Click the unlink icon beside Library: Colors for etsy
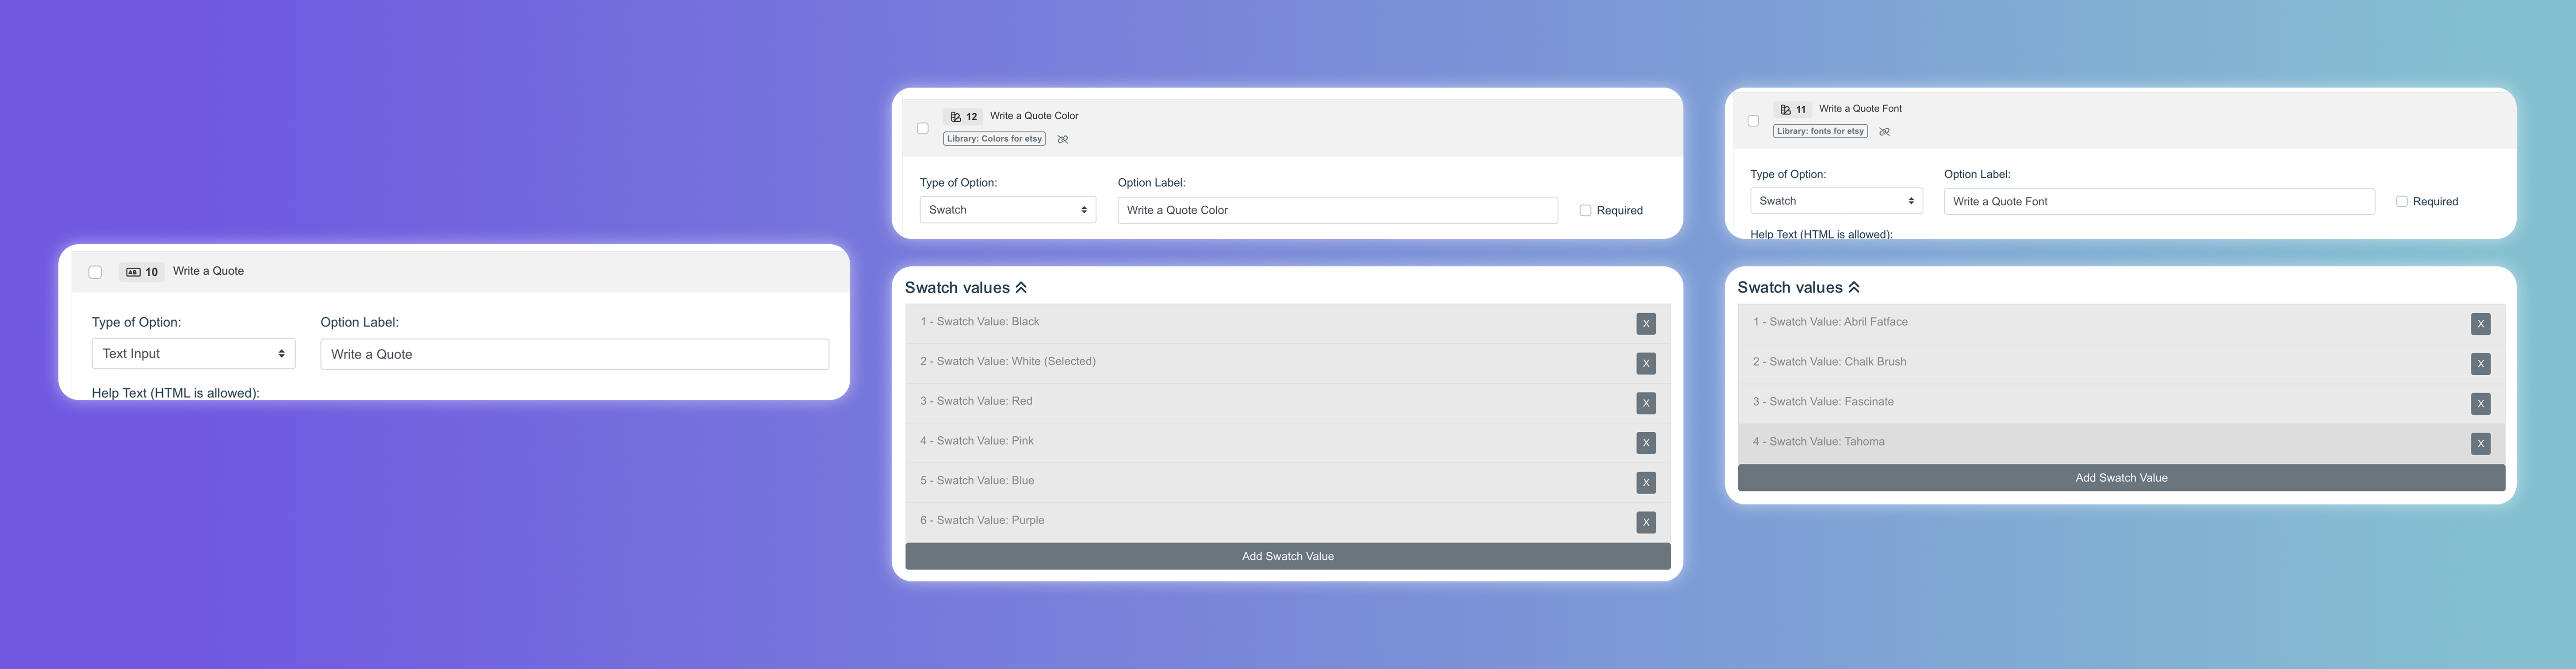 (1063, 139)
